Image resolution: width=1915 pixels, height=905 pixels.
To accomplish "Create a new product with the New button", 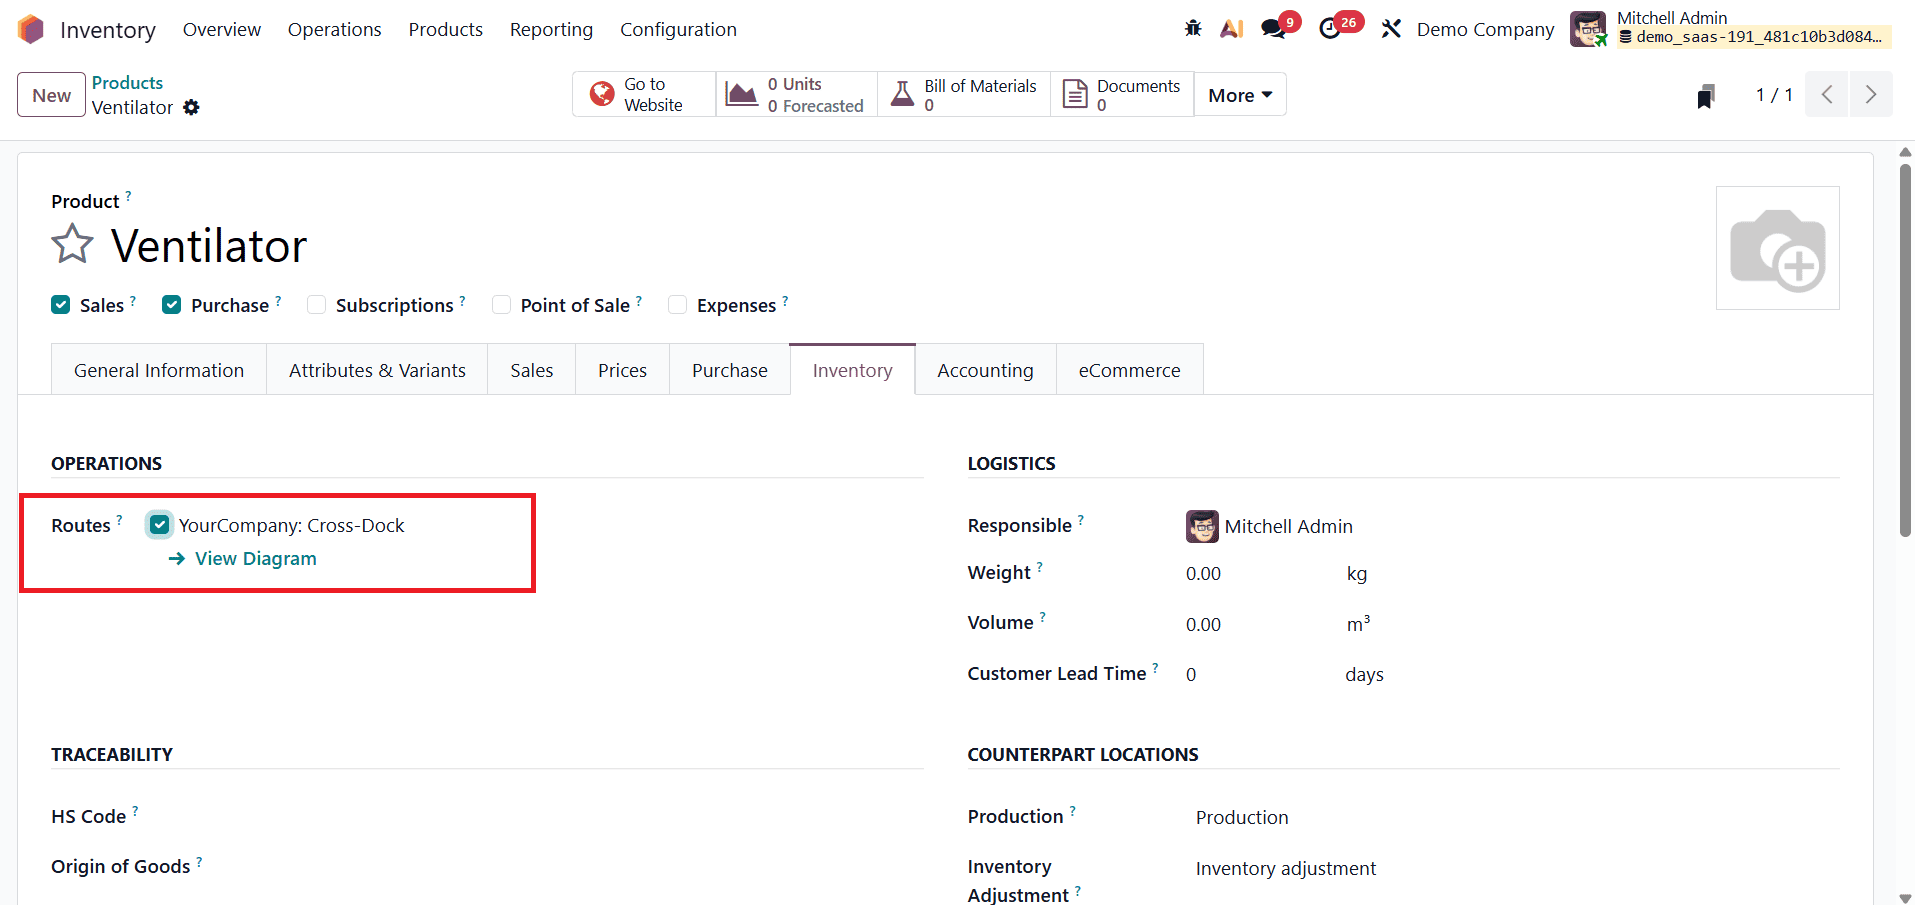I will [50, 94].
